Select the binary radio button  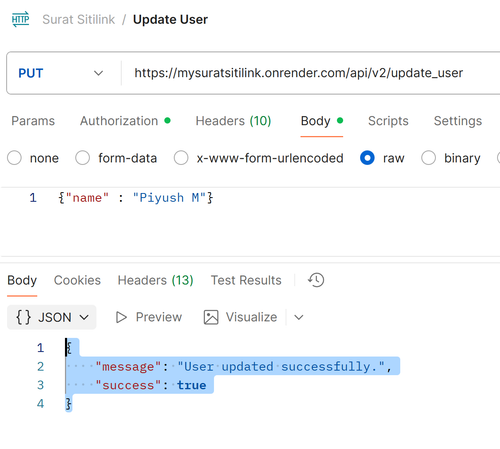coord(428,158)
